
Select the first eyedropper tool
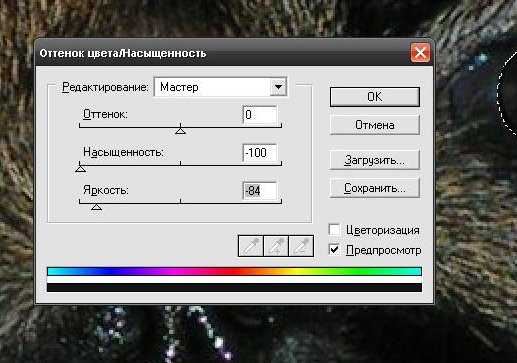(x=251, y=246)
